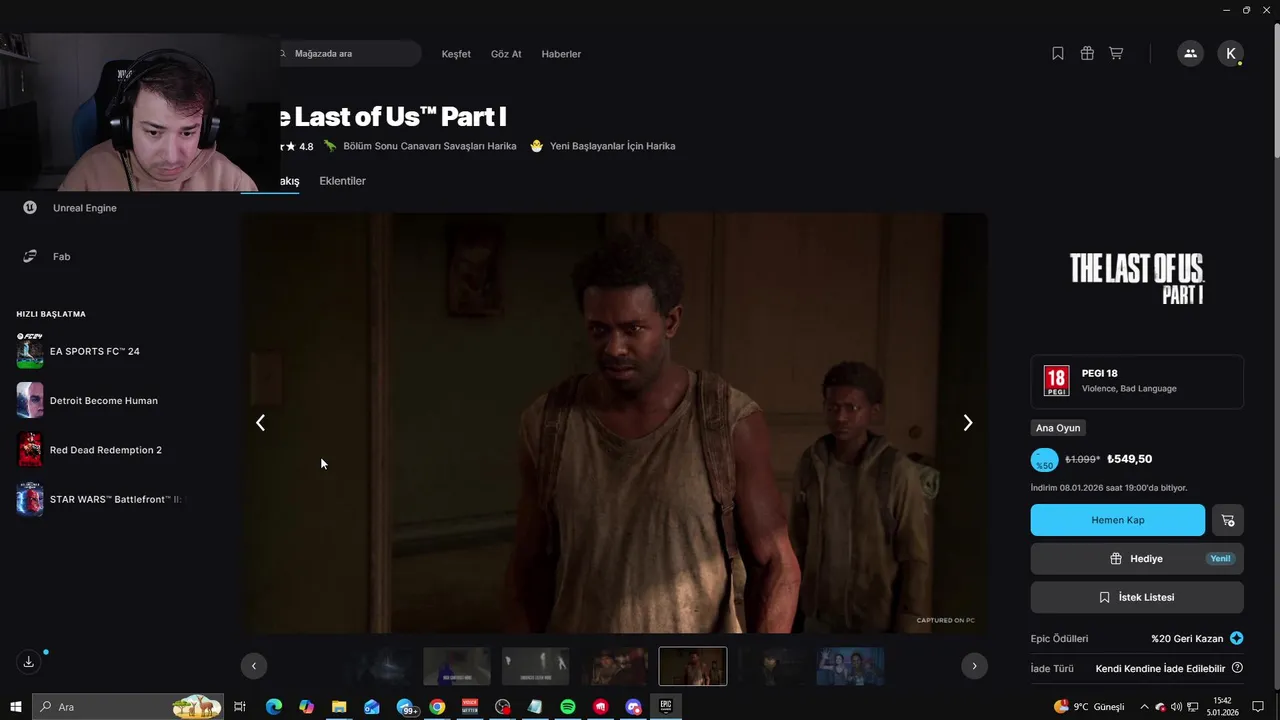Select the highlighted active screenshot thumbnail
Image resolution: width=1280 pixels, height=720 pixels.
(x=693, y=666)
